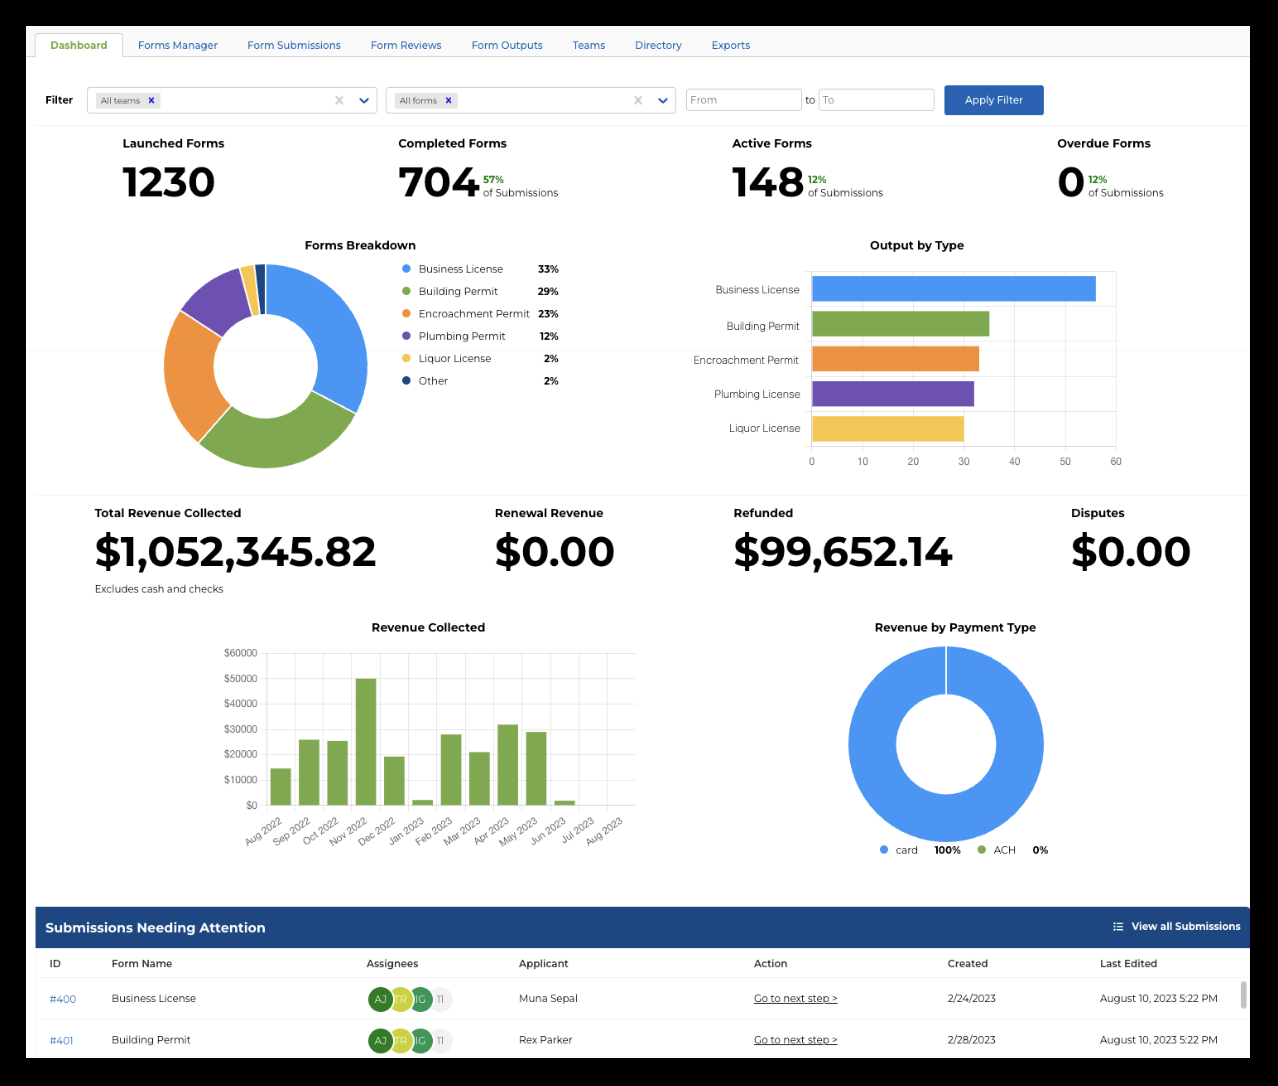The height and width of the screenshot is (1086, 1278).
Task: Open the Form Outputs tab
Action: click(507, 45)
